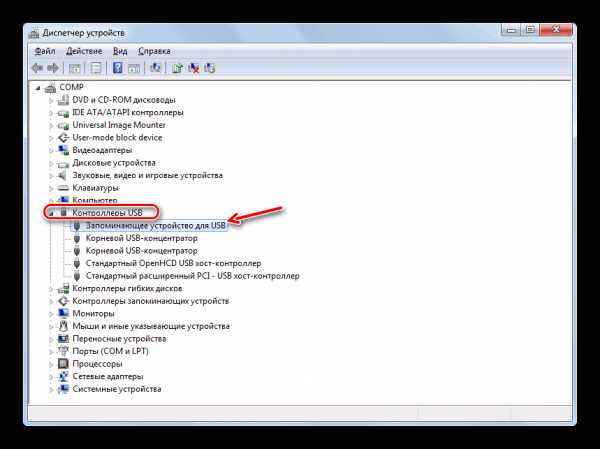The height and width of the screenshot is (449, 600).
Task: Click the Клавиатуры keyboard icon
Action: (x=63, y=188)
